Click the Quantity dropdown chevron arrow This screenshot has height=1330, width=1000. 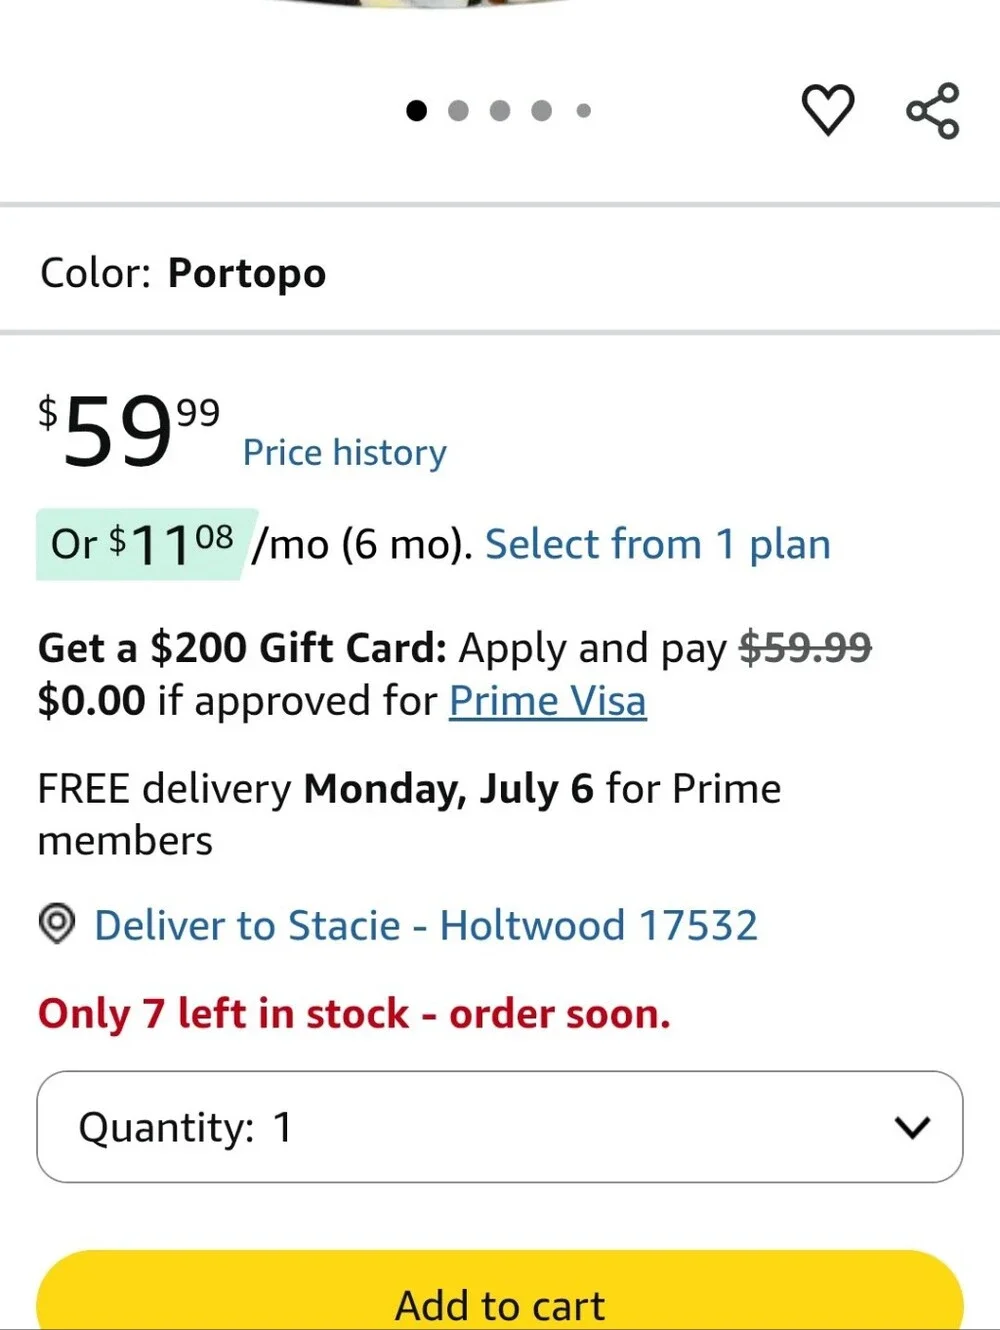(x=912, y=1128)
